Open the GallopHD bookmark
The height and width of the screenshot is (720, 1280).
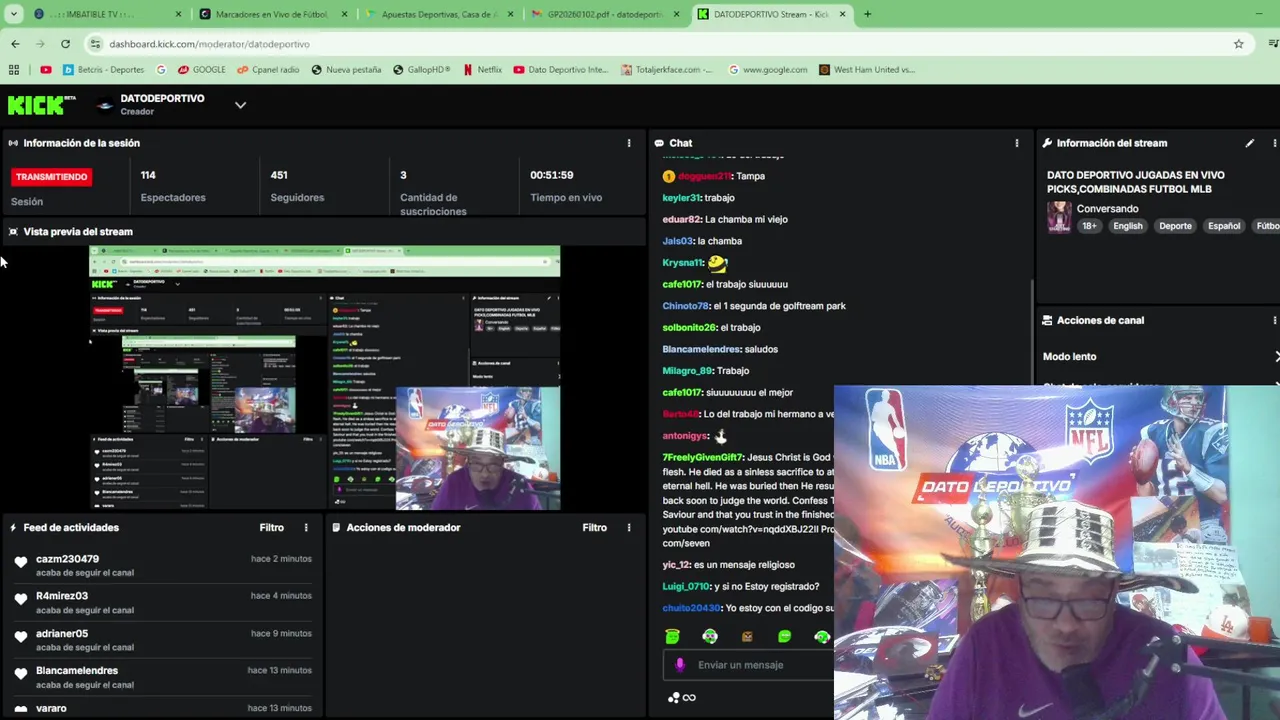(422, 70)
